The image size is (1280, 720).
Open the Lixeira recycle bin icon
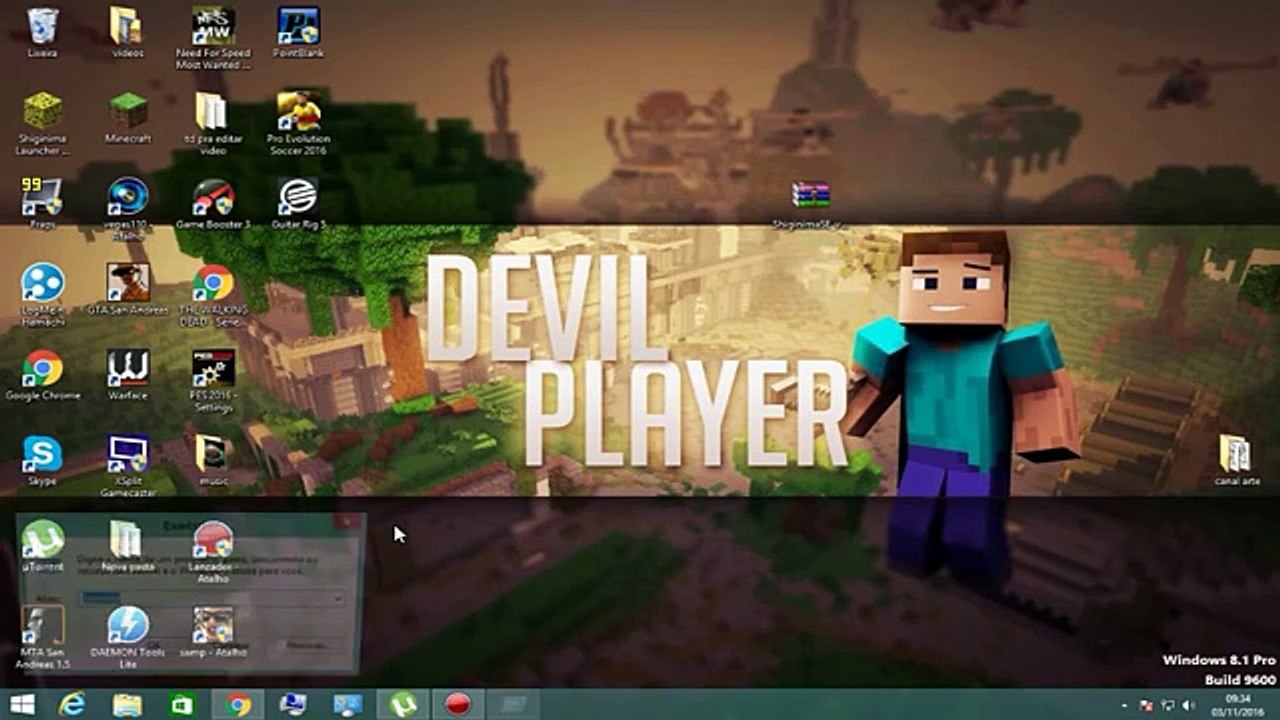tap(43, 32)
